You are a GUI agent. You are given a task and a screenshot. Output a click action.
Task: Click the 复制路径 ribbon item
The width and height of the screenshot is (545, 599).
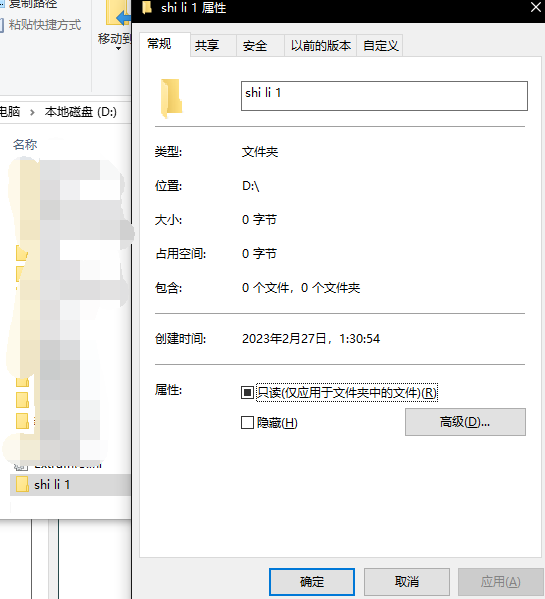click(29, 4)
